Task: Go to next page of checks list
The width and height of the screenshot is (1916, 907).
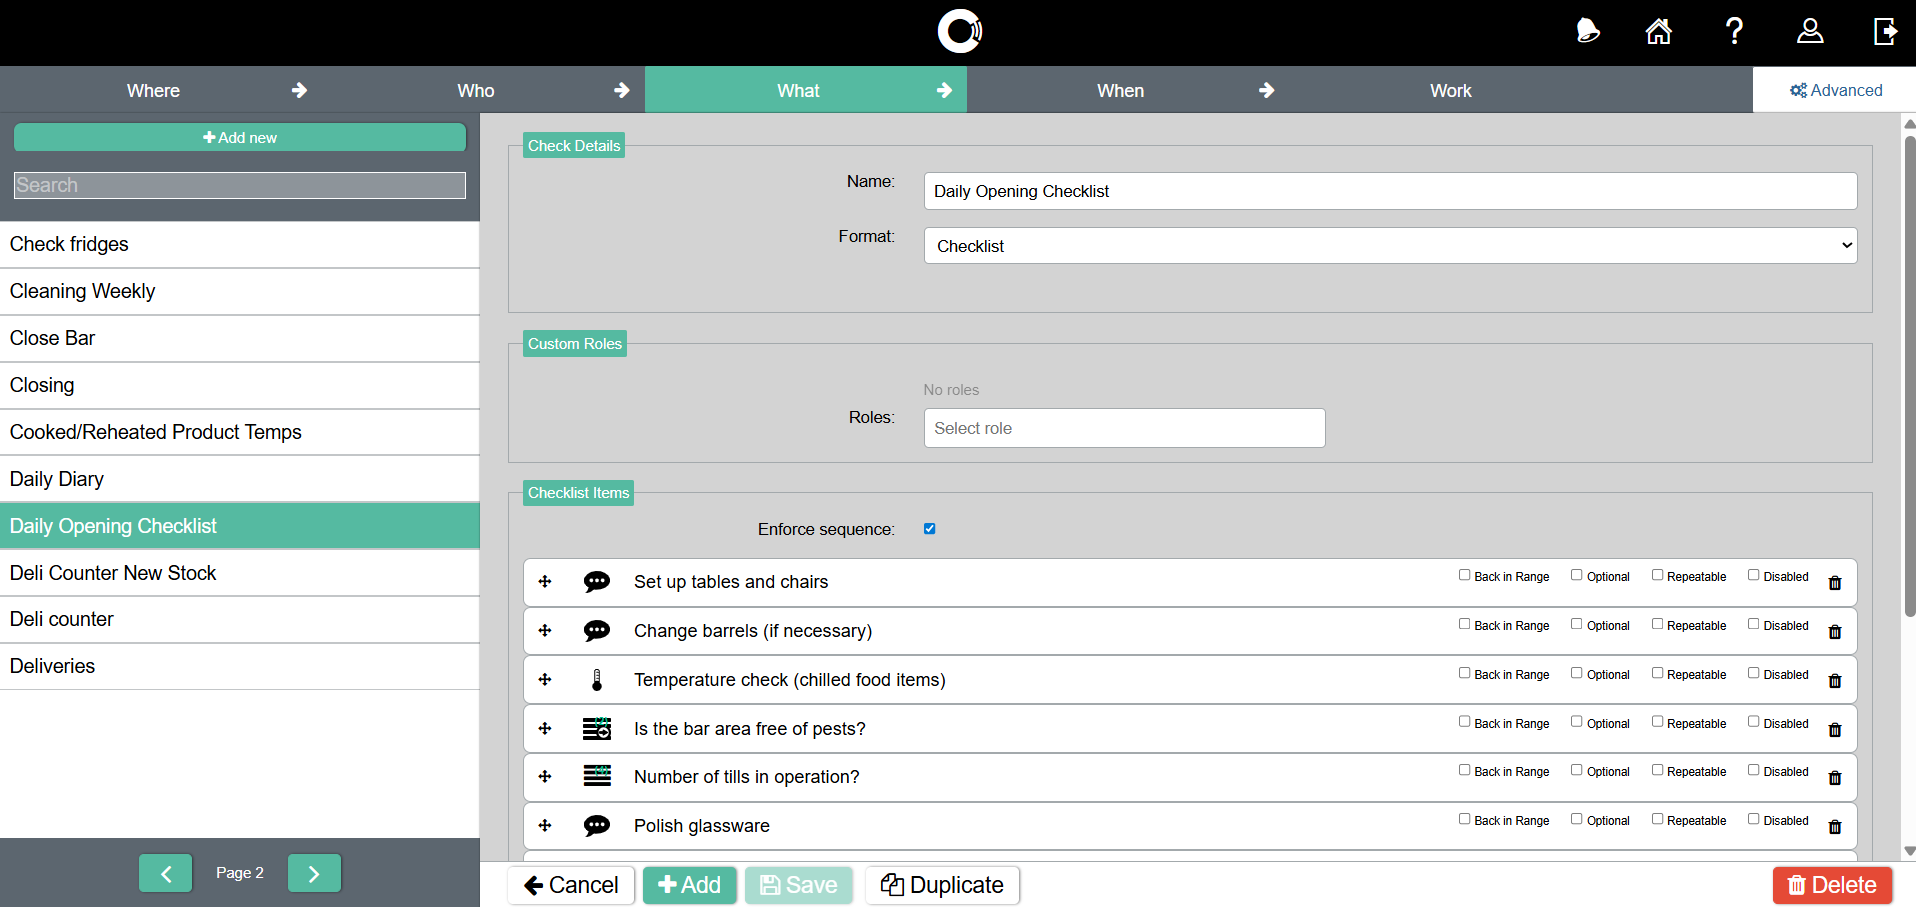Action: [314, 873]
